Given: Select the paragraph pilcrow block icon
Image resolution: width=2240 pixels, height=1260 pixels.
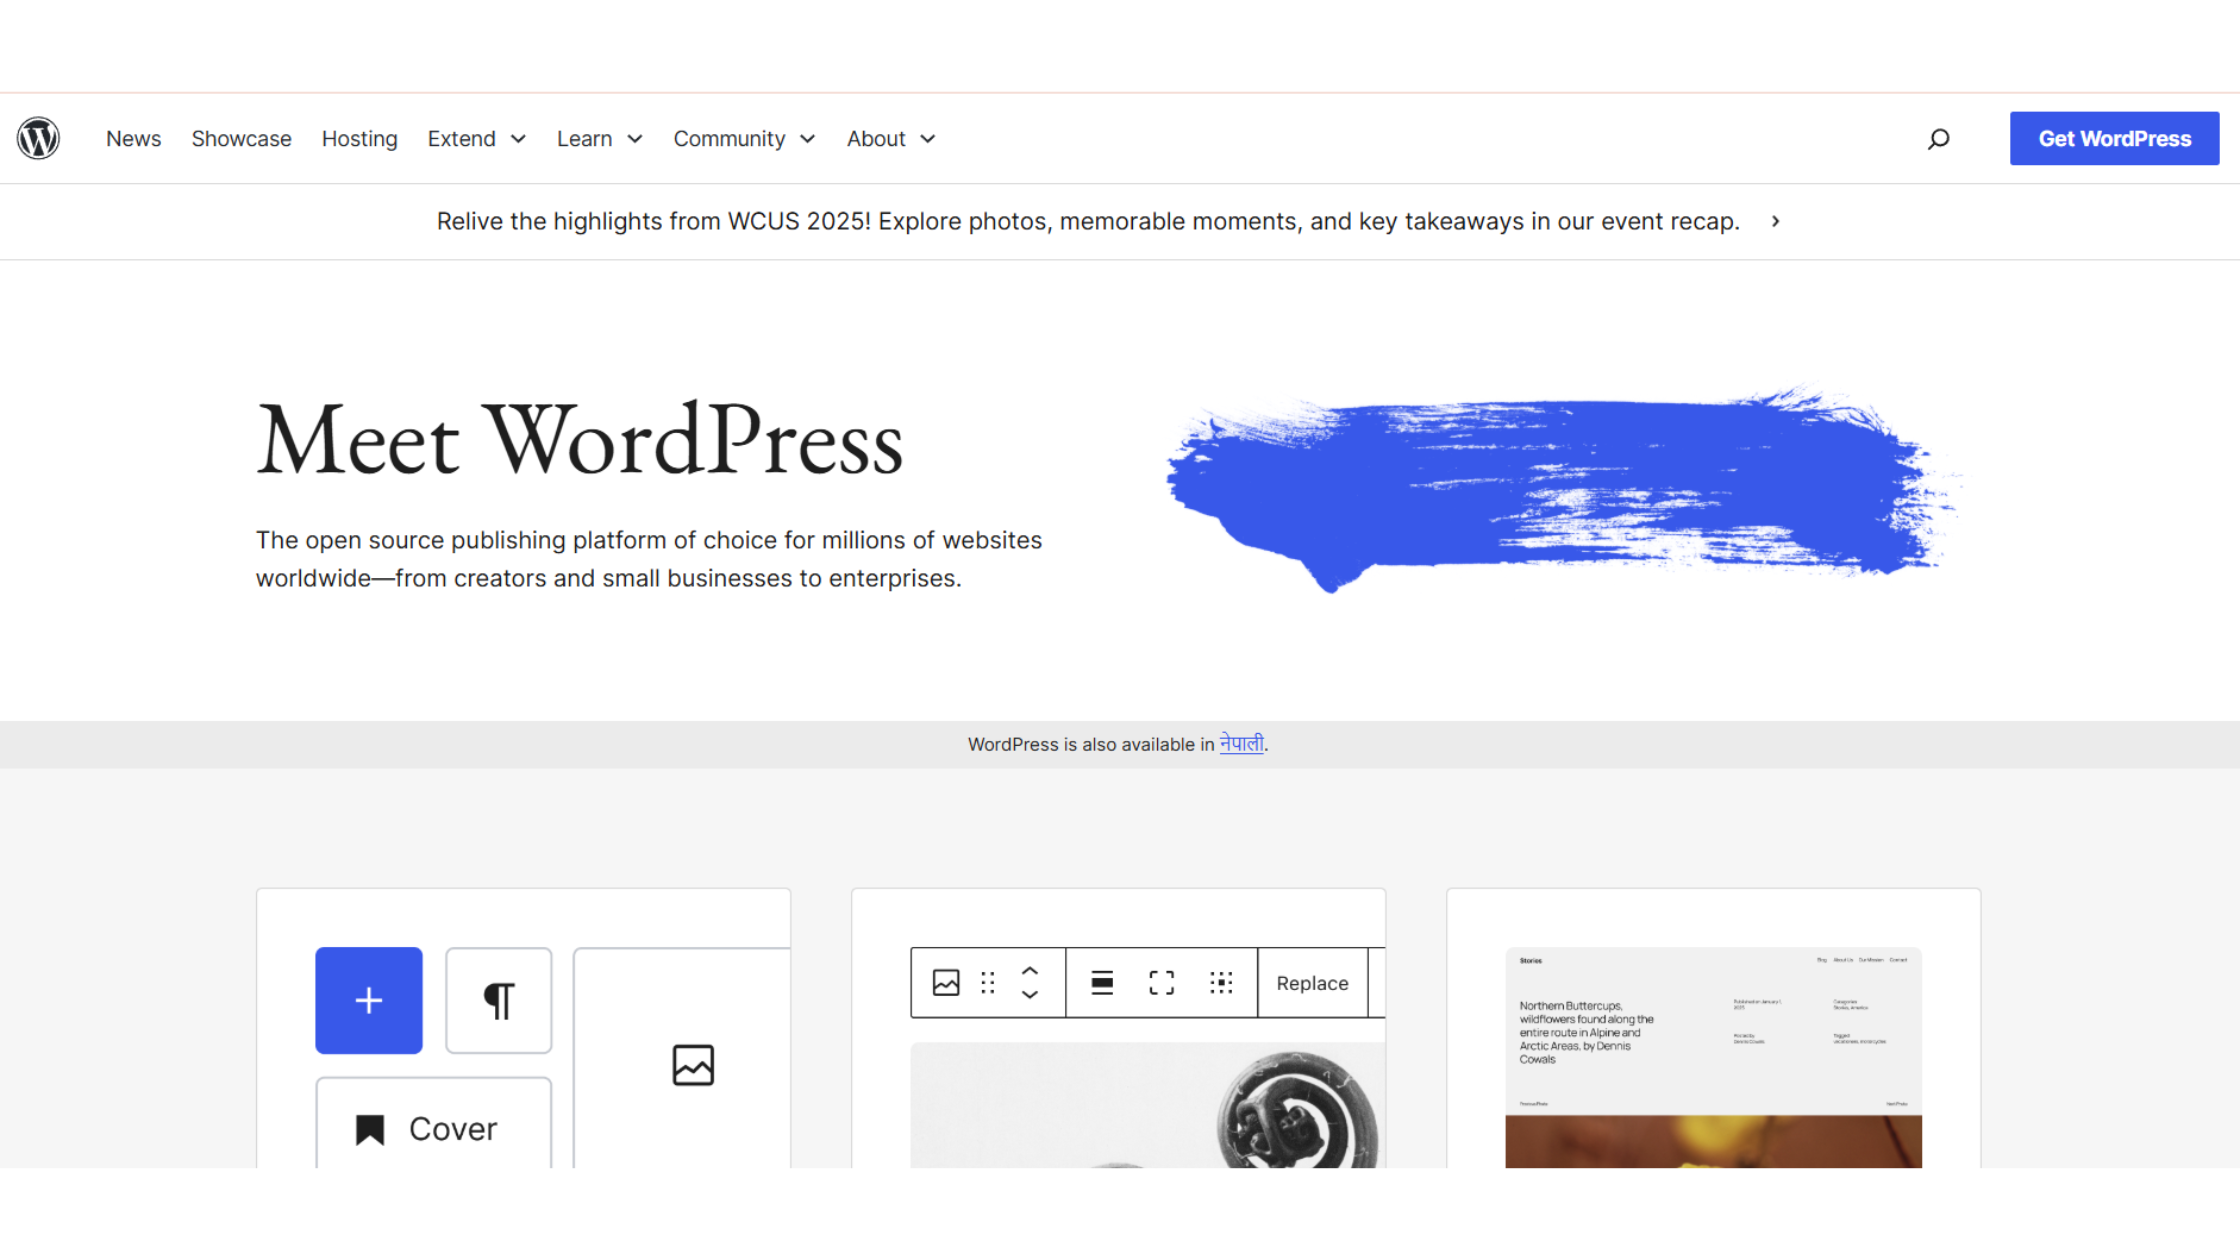Looking at the screenshot, I should point(499,1000).
